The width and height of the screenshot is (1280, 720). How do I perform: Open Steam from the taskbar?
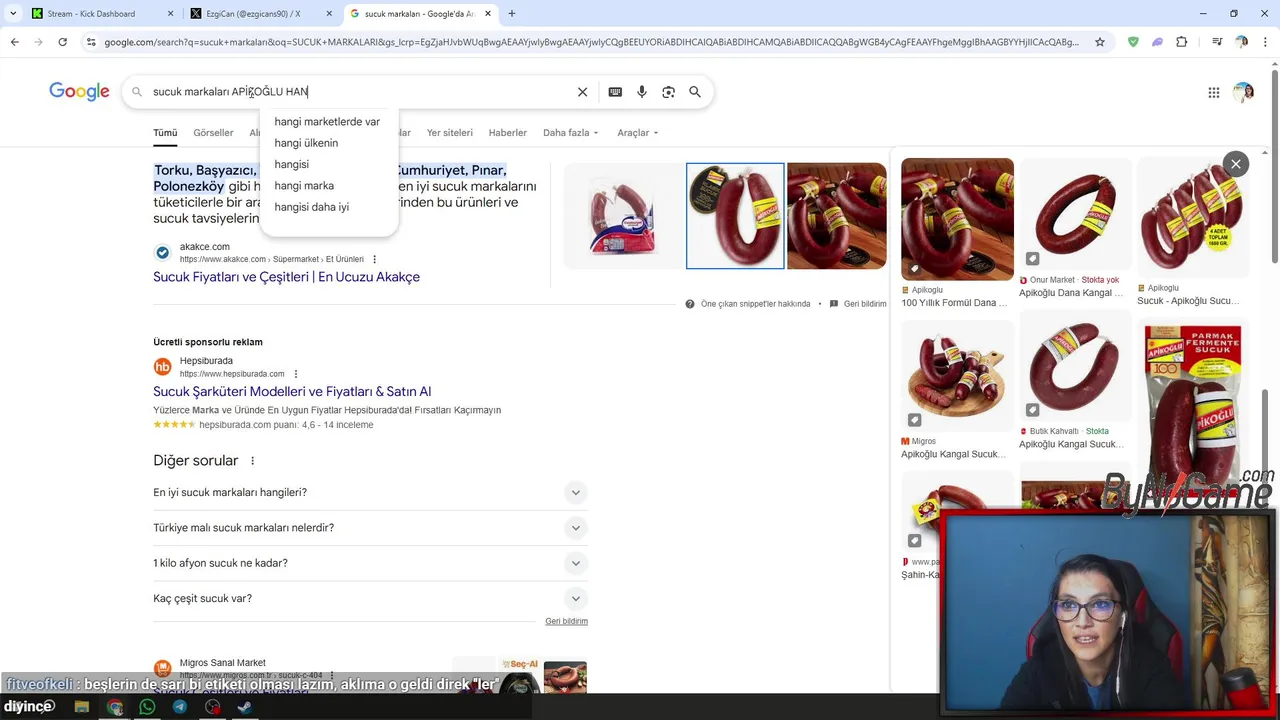(244, 707)
